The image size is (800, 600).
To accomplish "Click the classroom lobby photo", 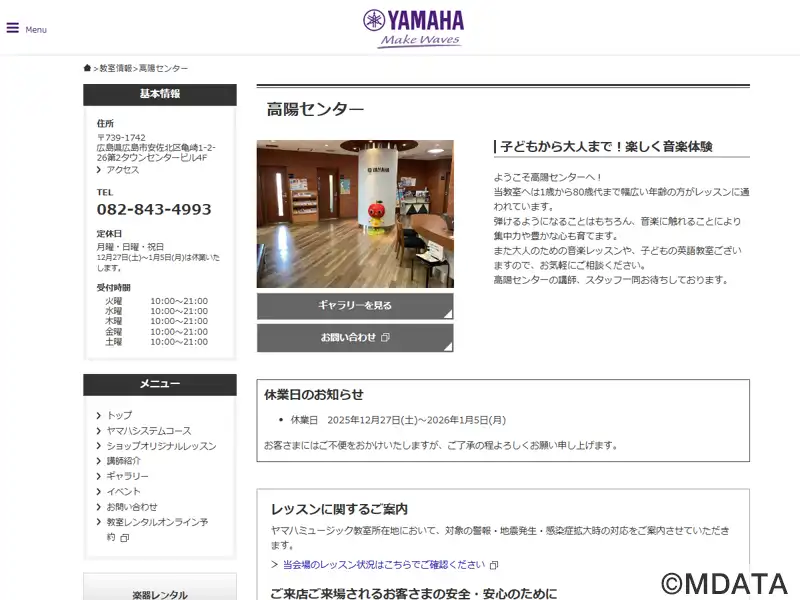I will click(355, 213).
